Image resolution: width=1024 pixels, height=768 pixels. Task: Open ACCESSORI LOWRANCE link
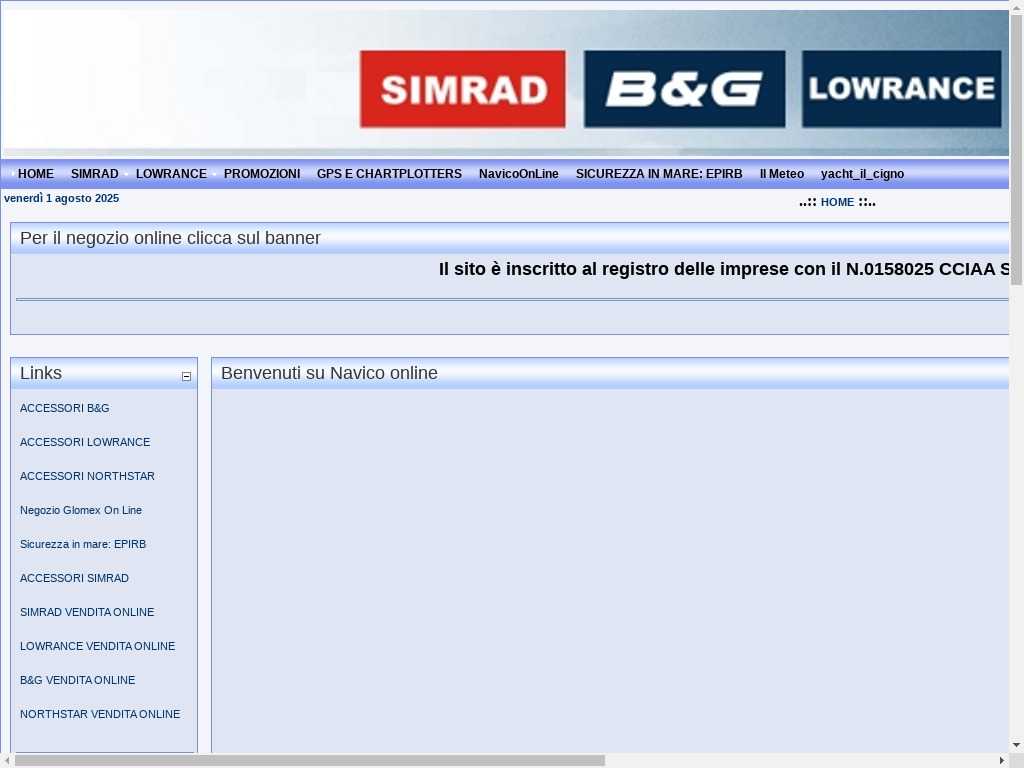pyautogui.click(x=85, y=442)
